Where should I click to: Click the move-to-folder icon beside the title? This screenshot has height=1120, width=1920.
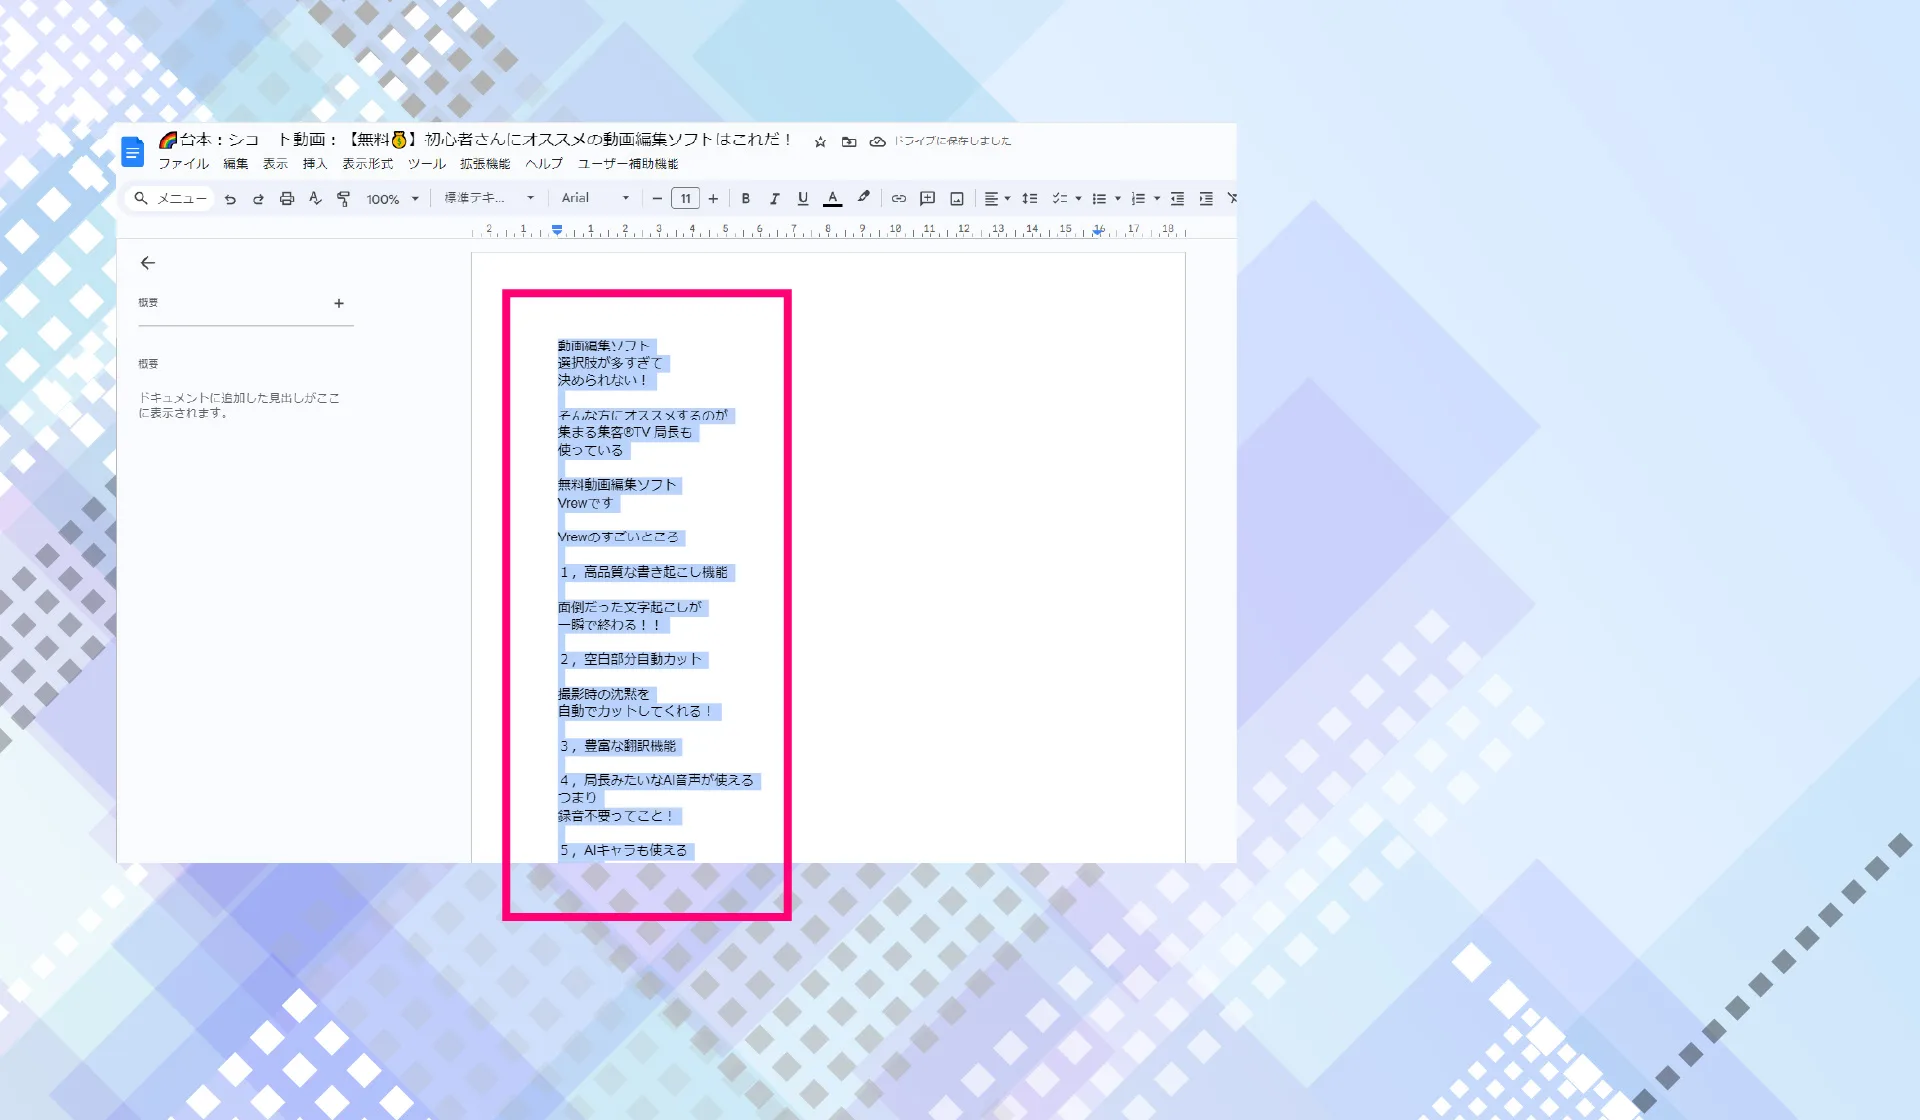point(849,142)
